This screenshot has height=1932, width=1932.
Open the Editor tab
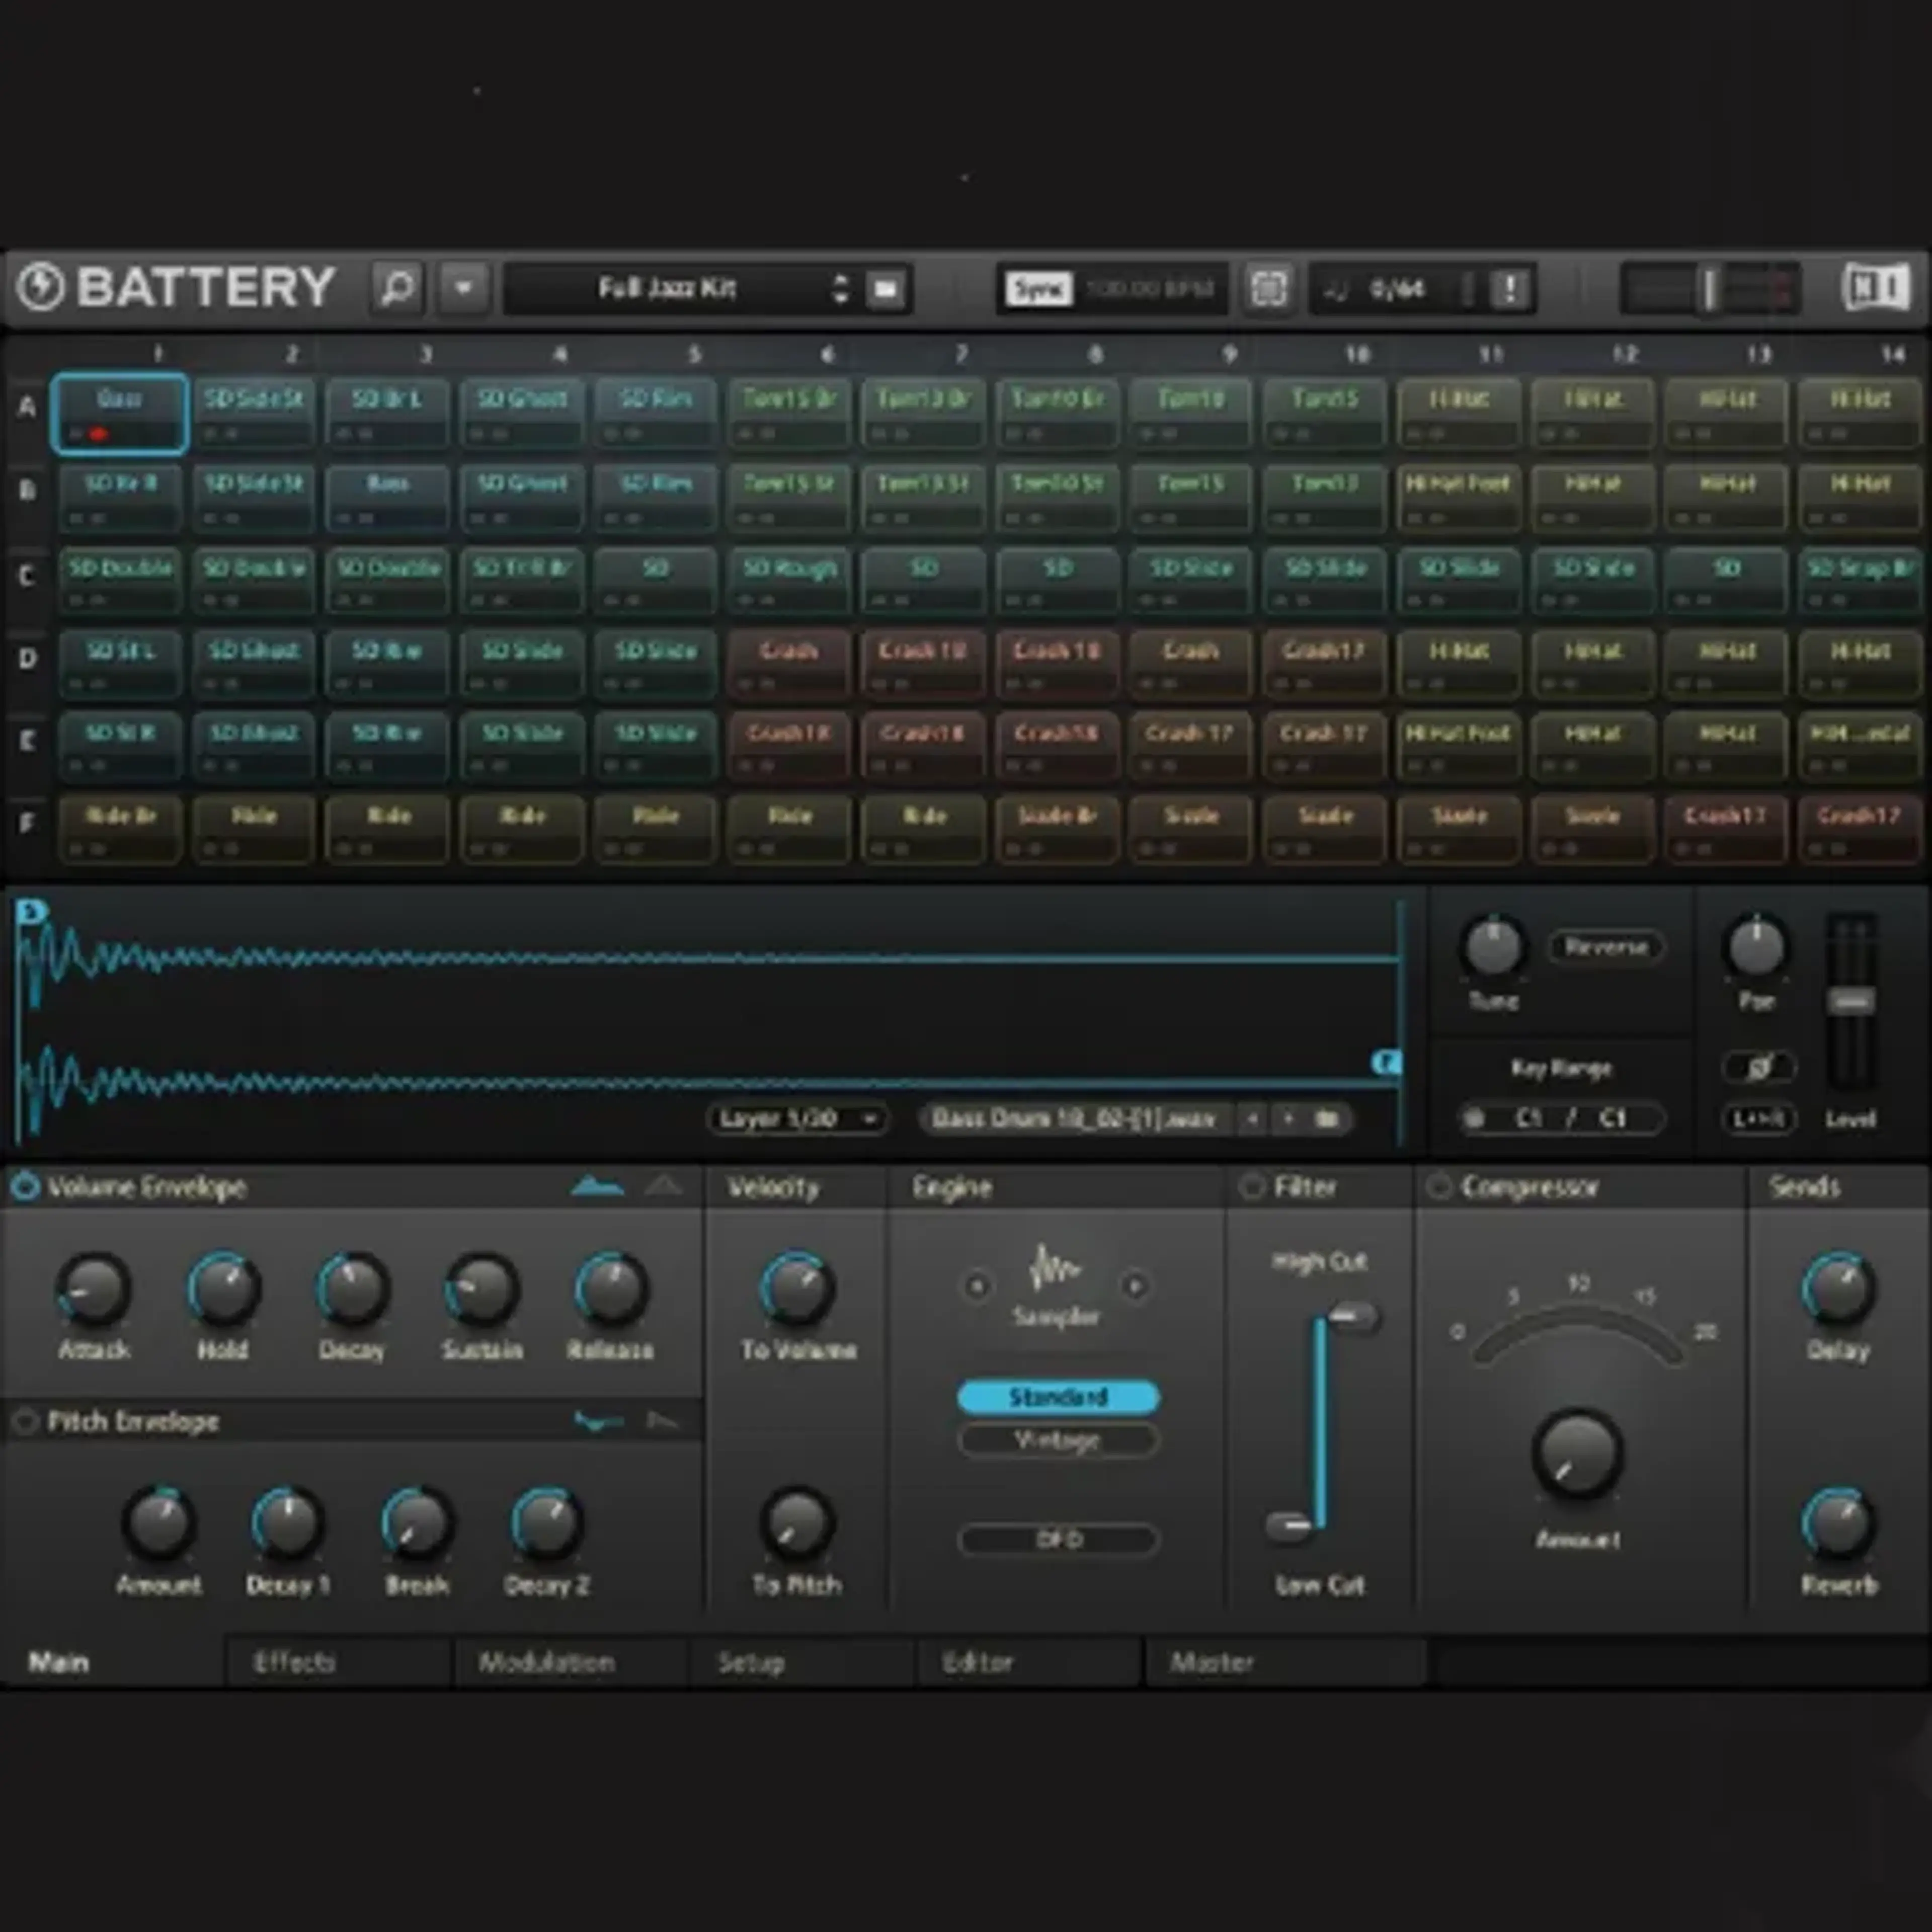[x=1029, y=1662]
